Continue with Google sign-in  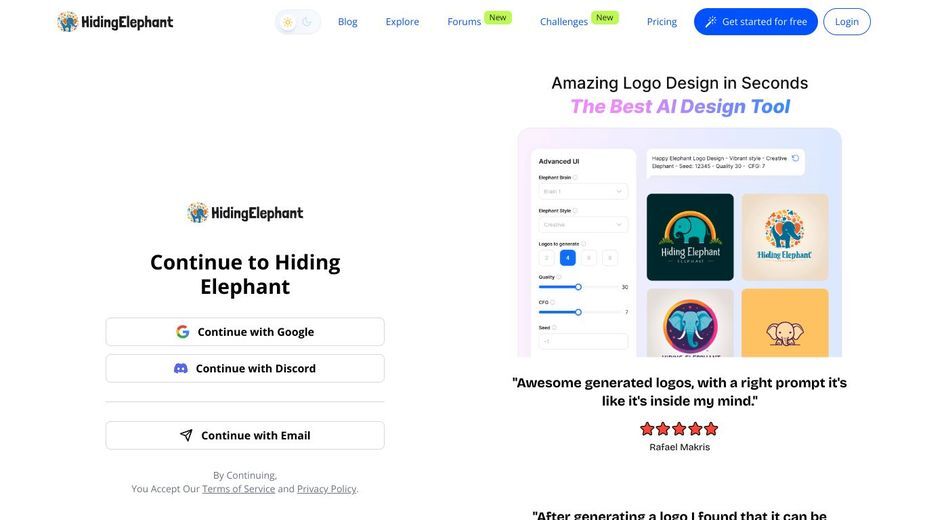pyautogui.click(x=245, y=332)
